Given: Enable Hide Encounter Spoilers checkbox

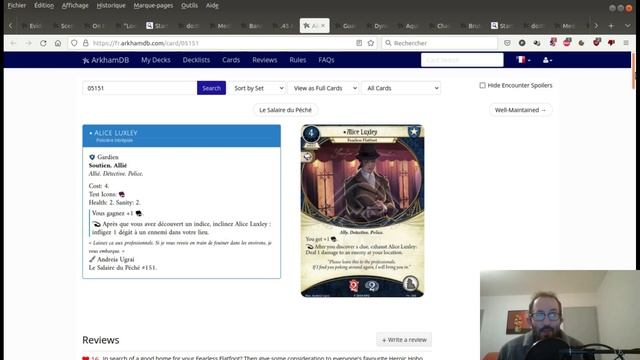Looking at the screenshot, I should 482,85.
